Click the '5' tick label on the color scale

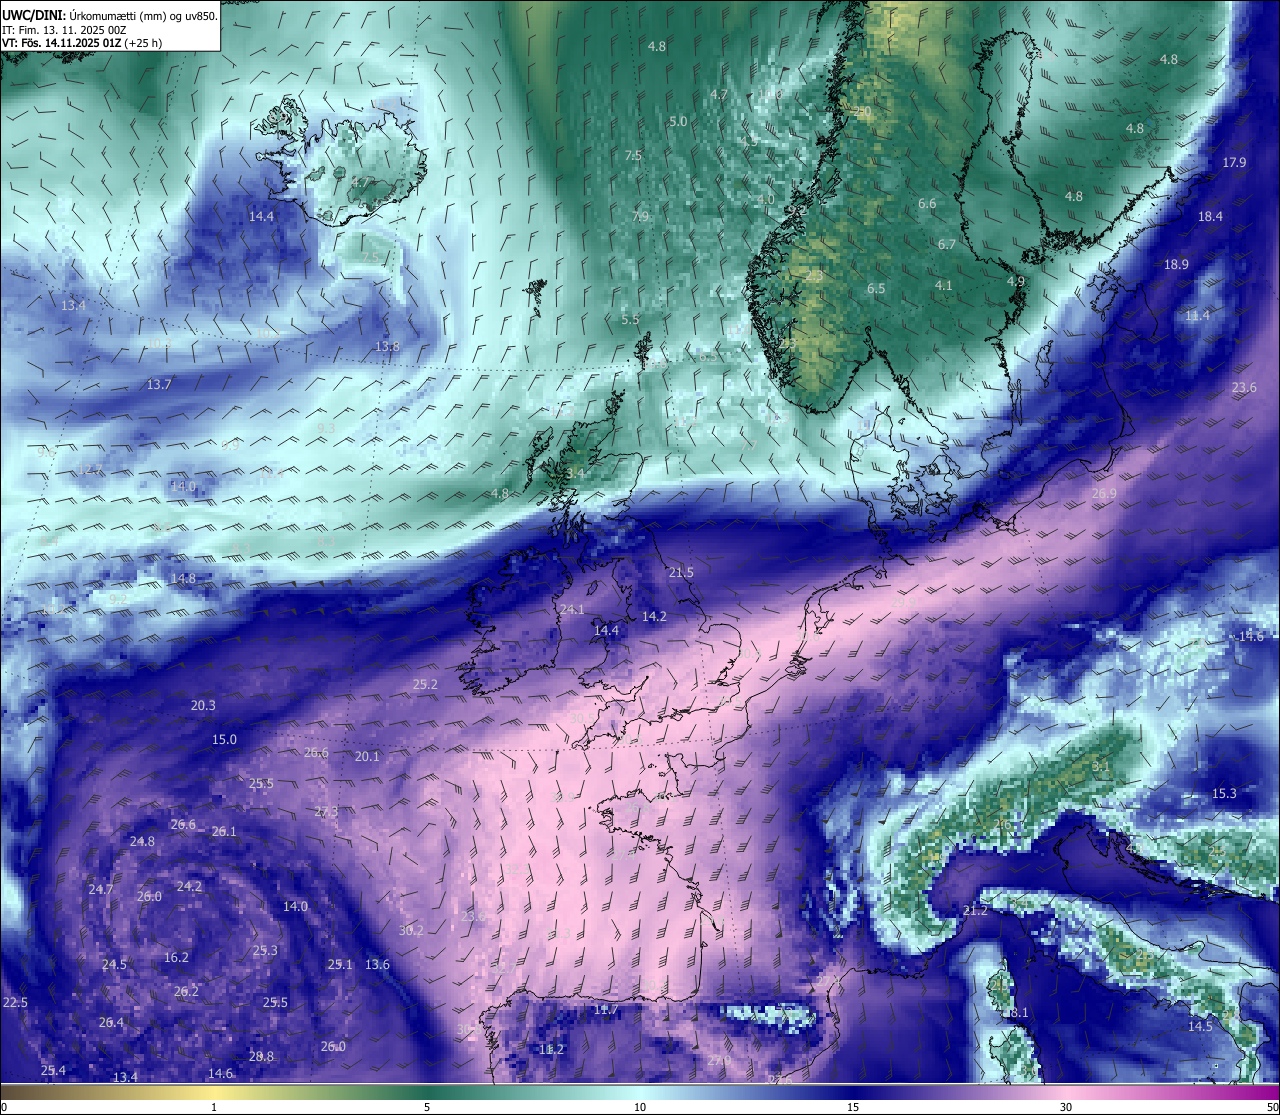[x=427, y=1107]
